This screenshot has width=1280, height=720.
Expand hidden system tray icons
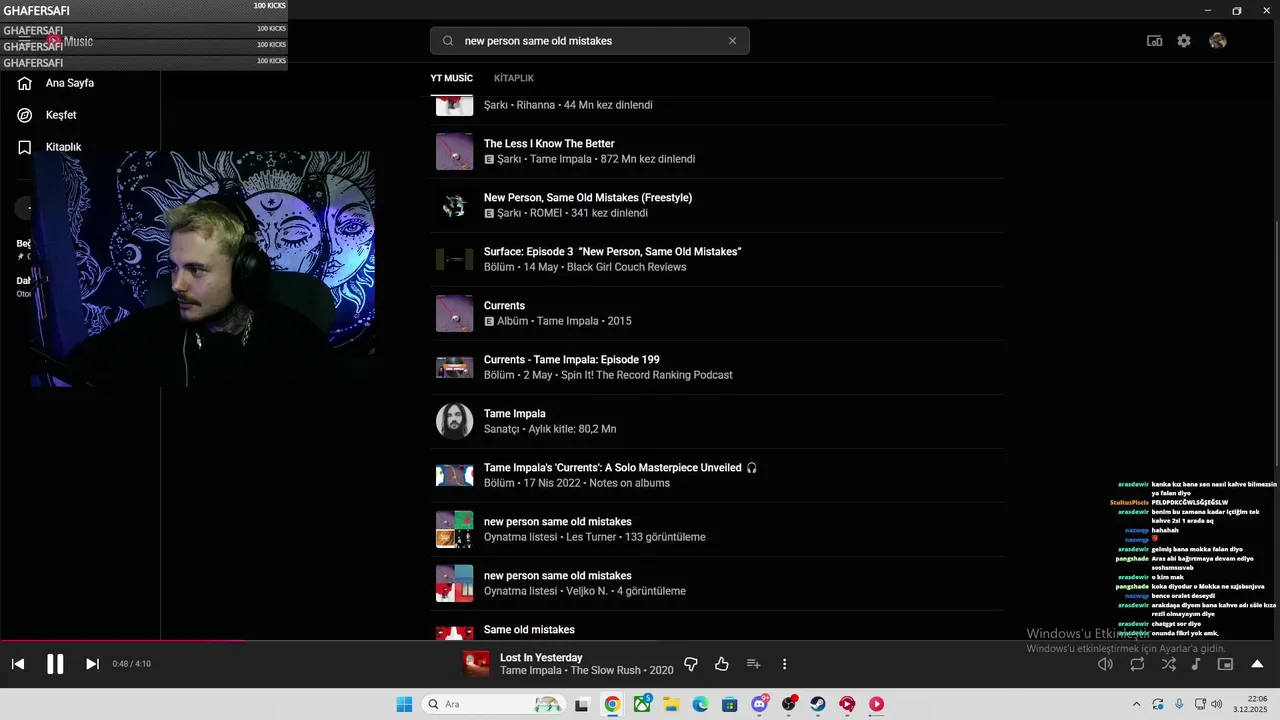pos(1136,704)
